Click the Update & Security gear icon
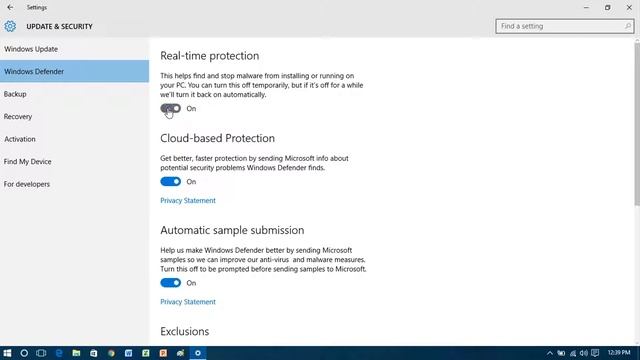 (x=10, y=26)
